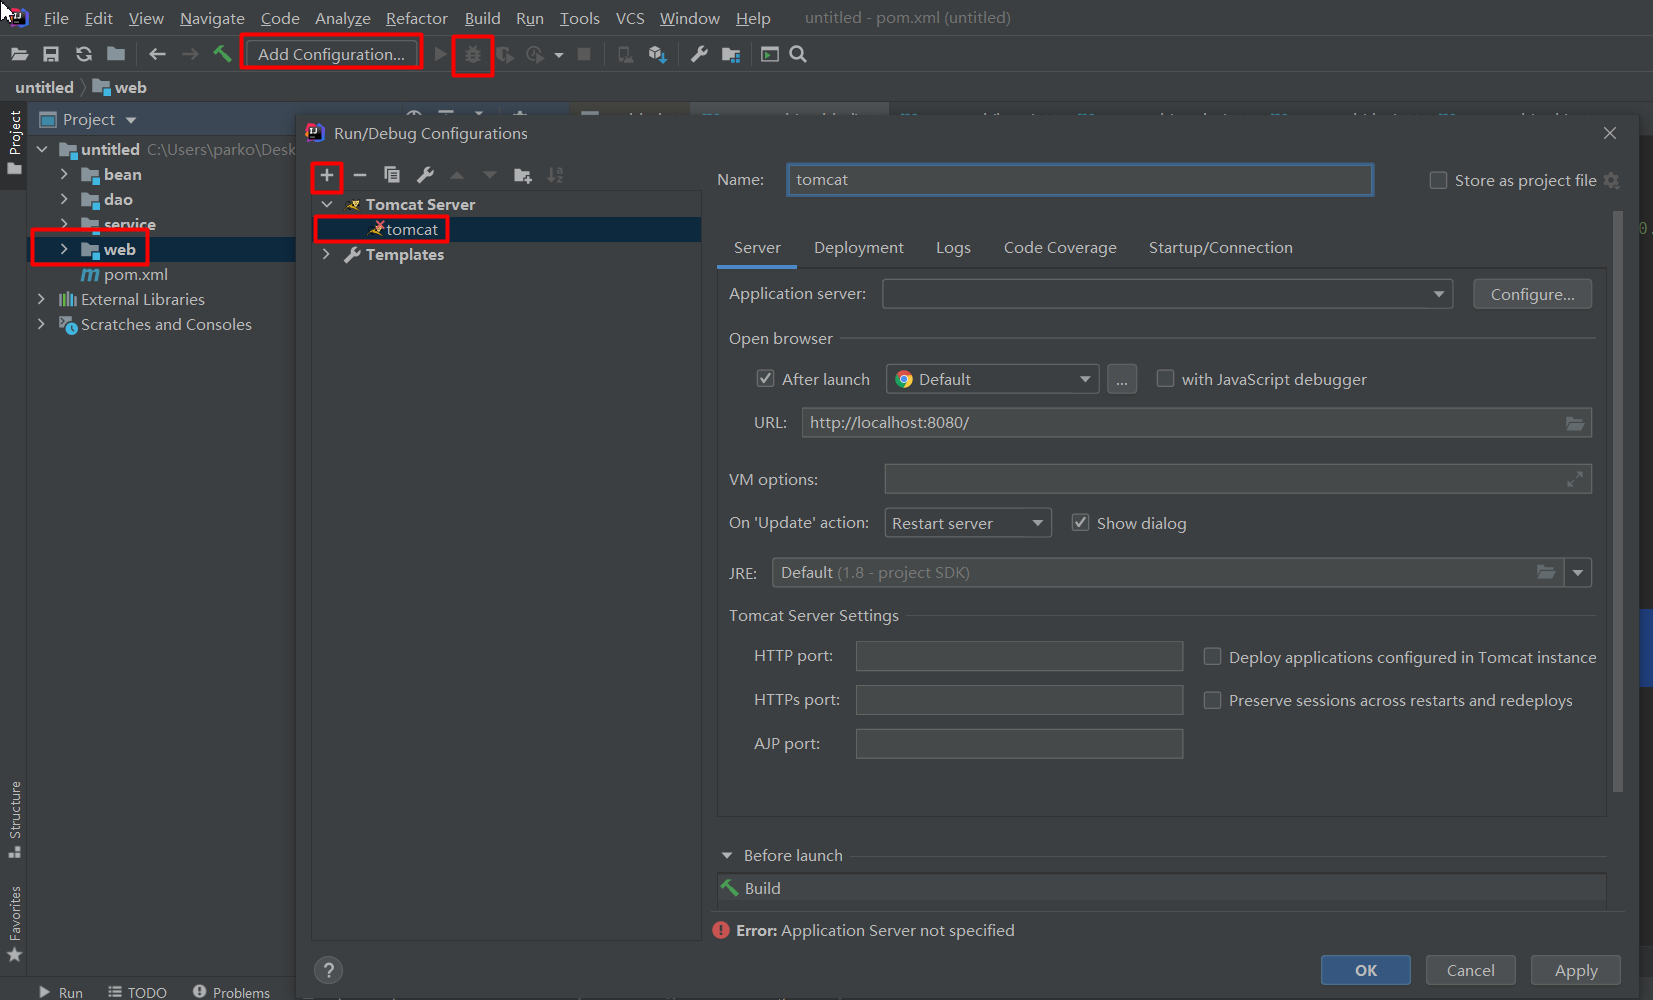
Task: Collapse the Before launch section
Action: point(727,855)
